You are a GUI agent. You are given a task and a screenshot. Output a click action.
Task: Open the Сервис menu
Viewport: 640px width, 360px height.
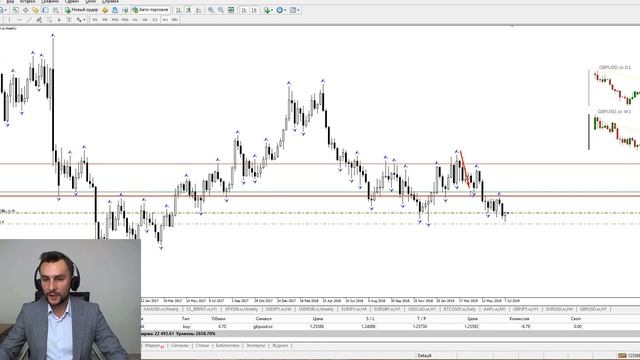tap(72, 2)
